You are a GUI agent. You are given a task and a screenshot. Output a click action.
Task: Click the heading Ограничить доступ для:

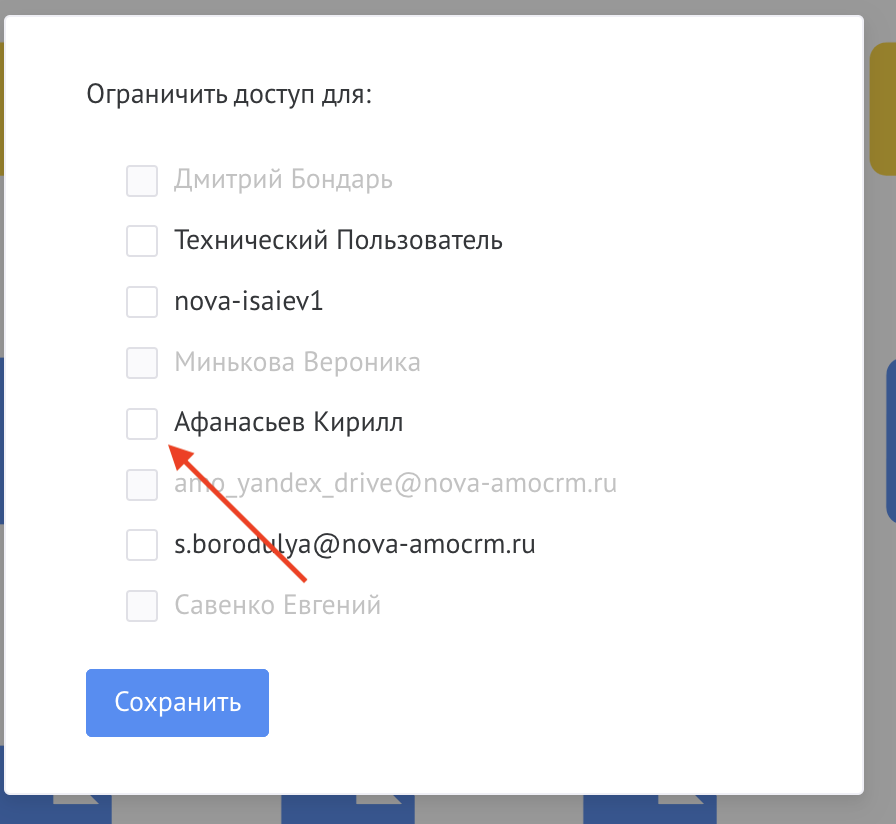(229, 95)
